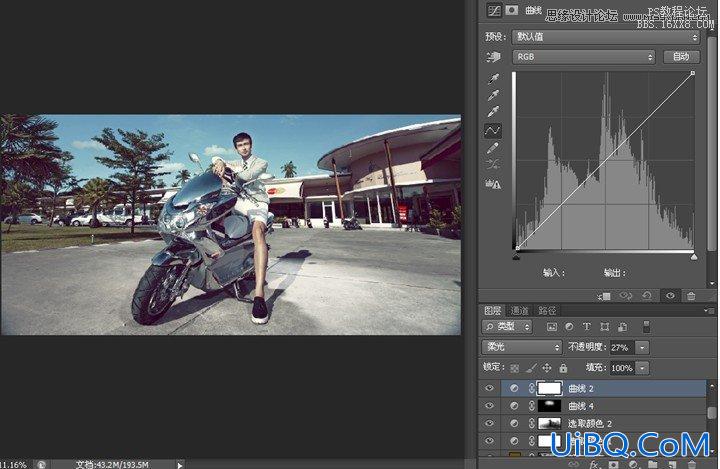Add layer mask button at panel bottom
Viewport: 720px width, 469px height.
(x=613, y=464)
